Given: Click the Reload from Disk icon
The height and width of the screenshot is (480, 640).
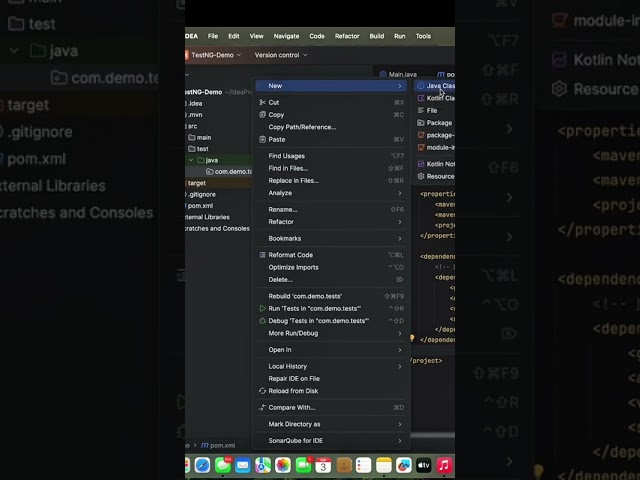Looking at the screenshot, I should (x=262, y=391).
